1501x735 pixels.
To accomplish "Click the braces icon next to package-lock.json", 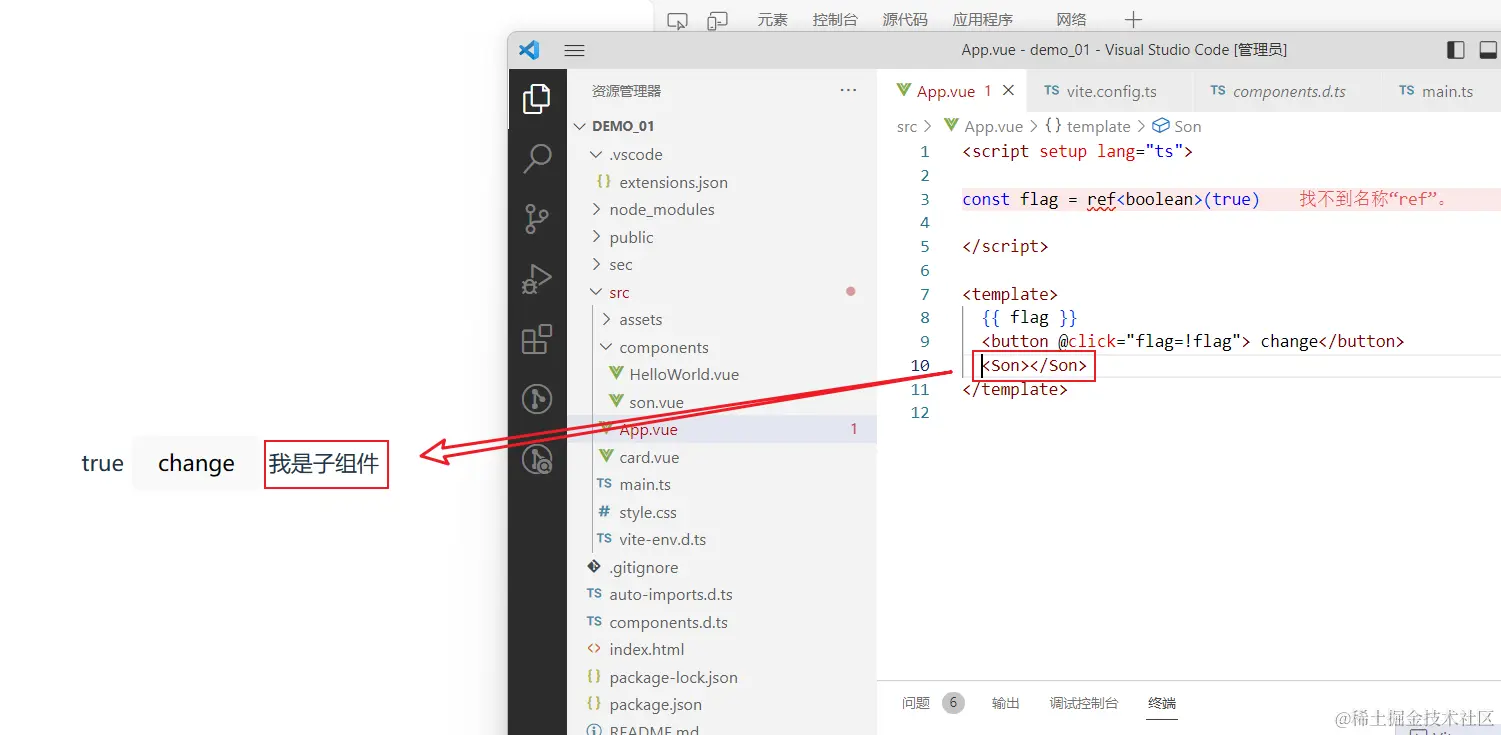I will click(x=595, y=677).
